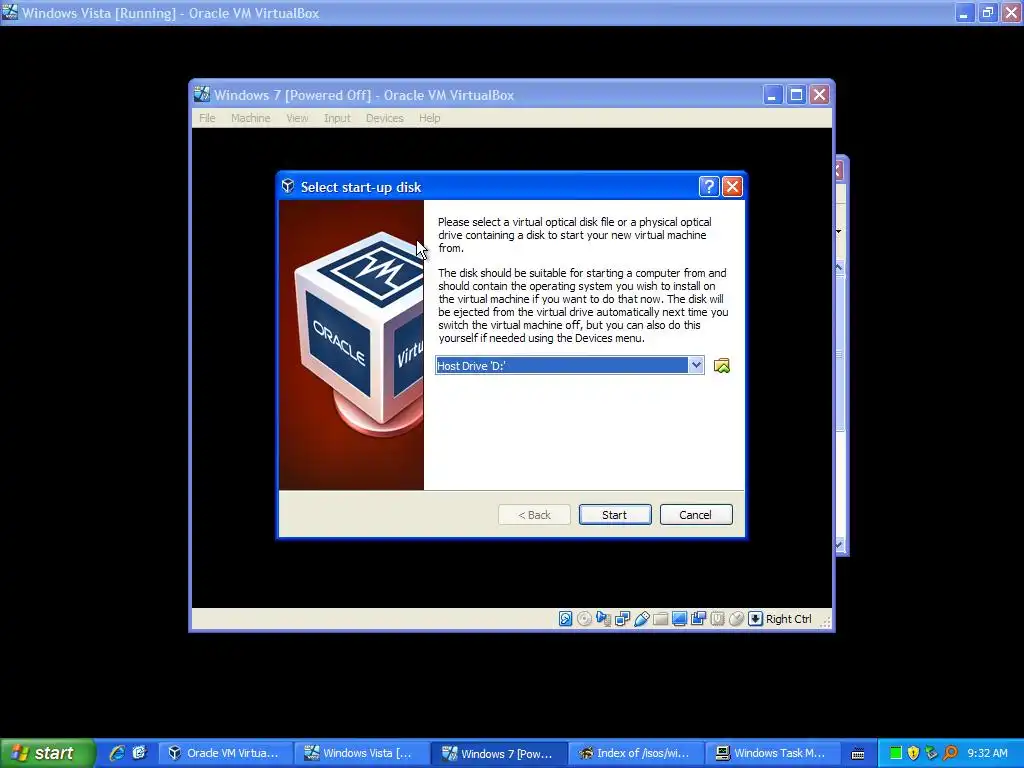Click the on-screen keyboard tray icon
Viewport: 1024px width, 768px height.
(x=857, y=754)
